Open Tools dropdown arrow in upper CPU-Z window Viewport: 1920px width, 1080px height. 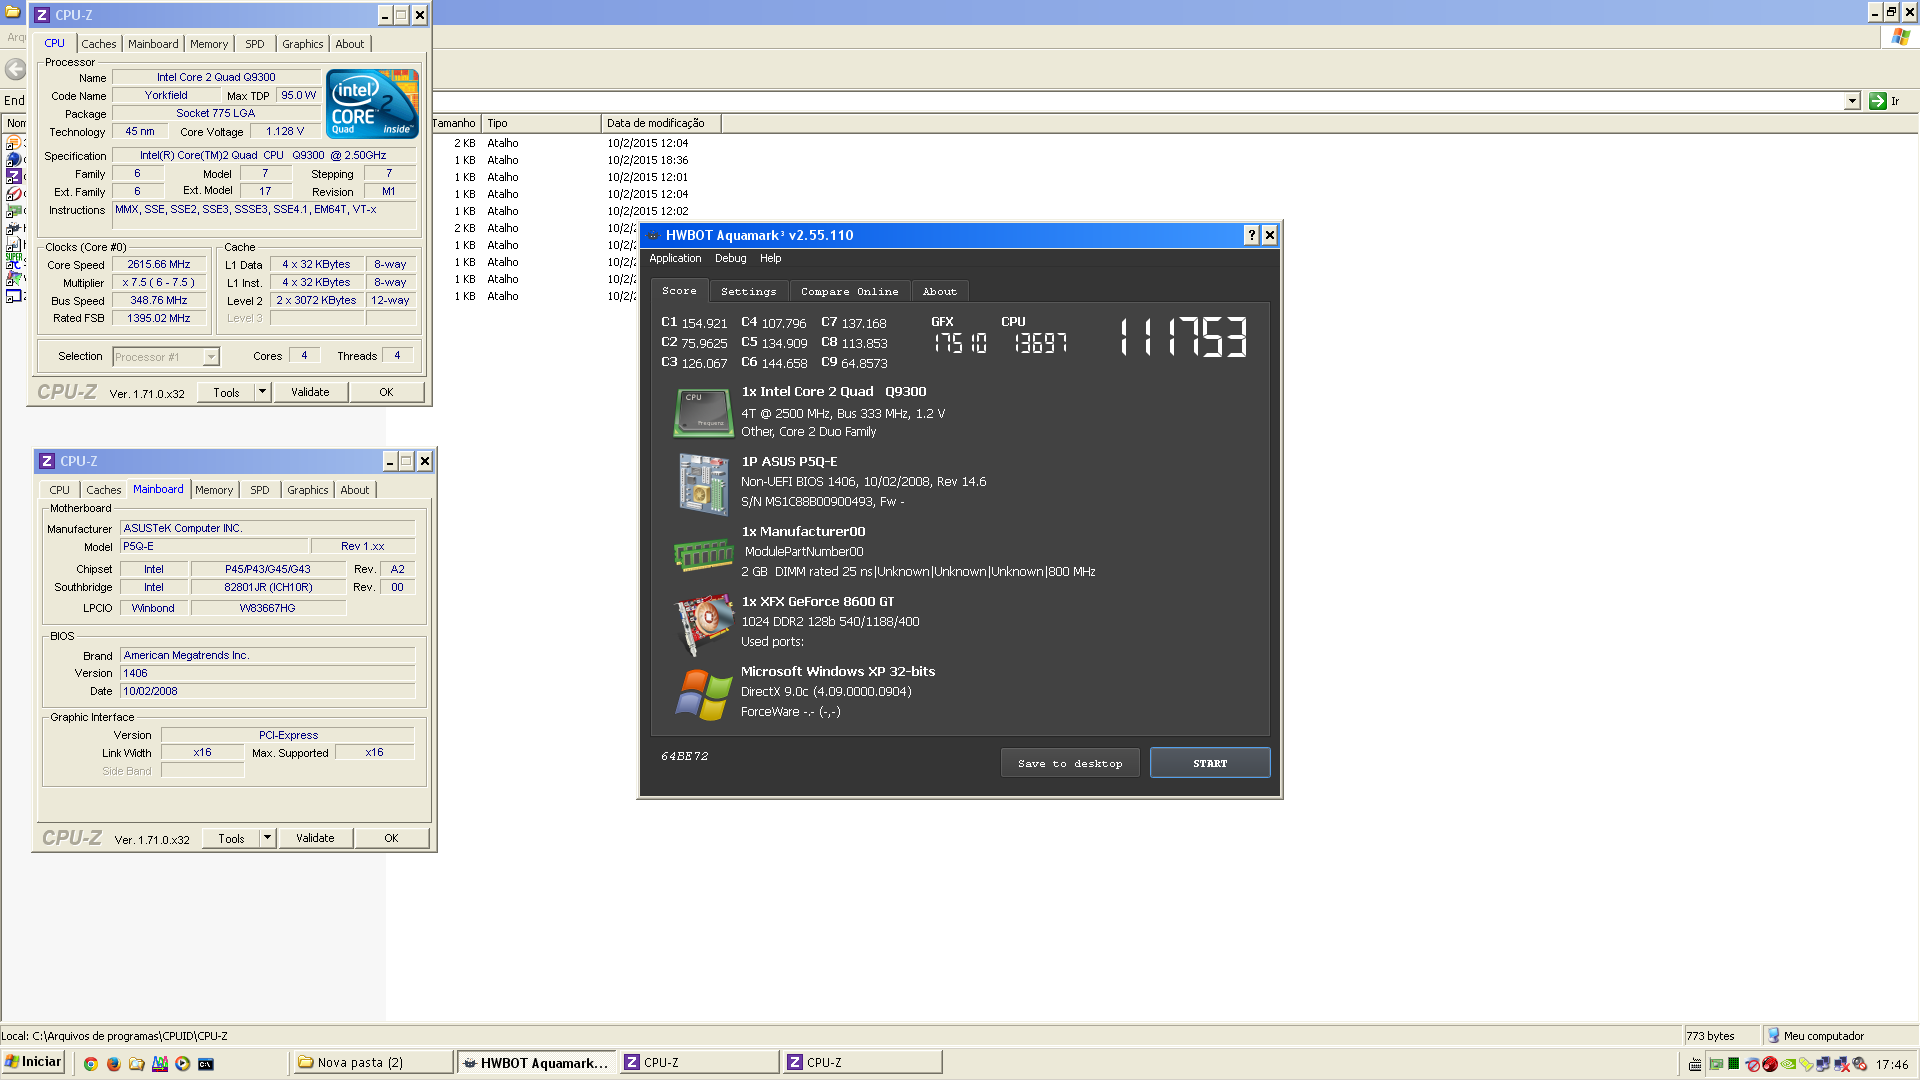point(263,392)
